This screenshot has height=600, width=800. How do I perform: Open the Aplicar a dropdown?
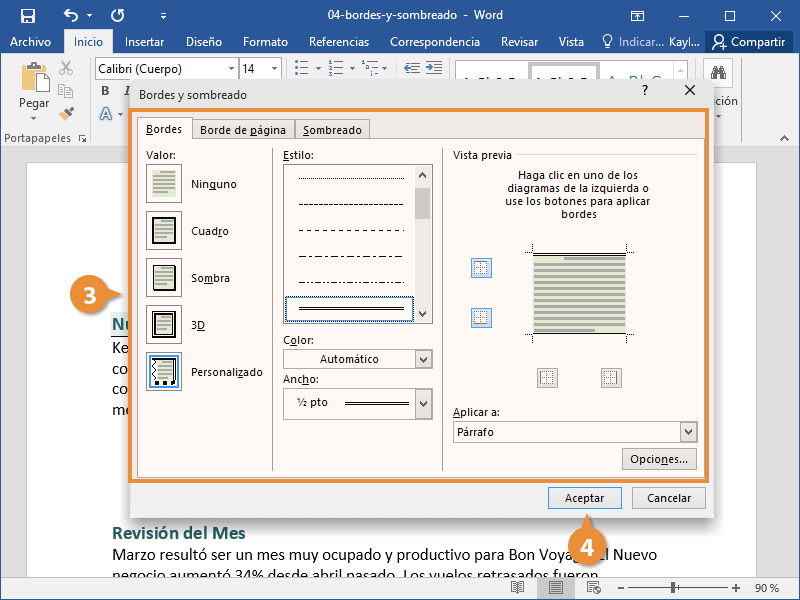[x=574, y=432]
